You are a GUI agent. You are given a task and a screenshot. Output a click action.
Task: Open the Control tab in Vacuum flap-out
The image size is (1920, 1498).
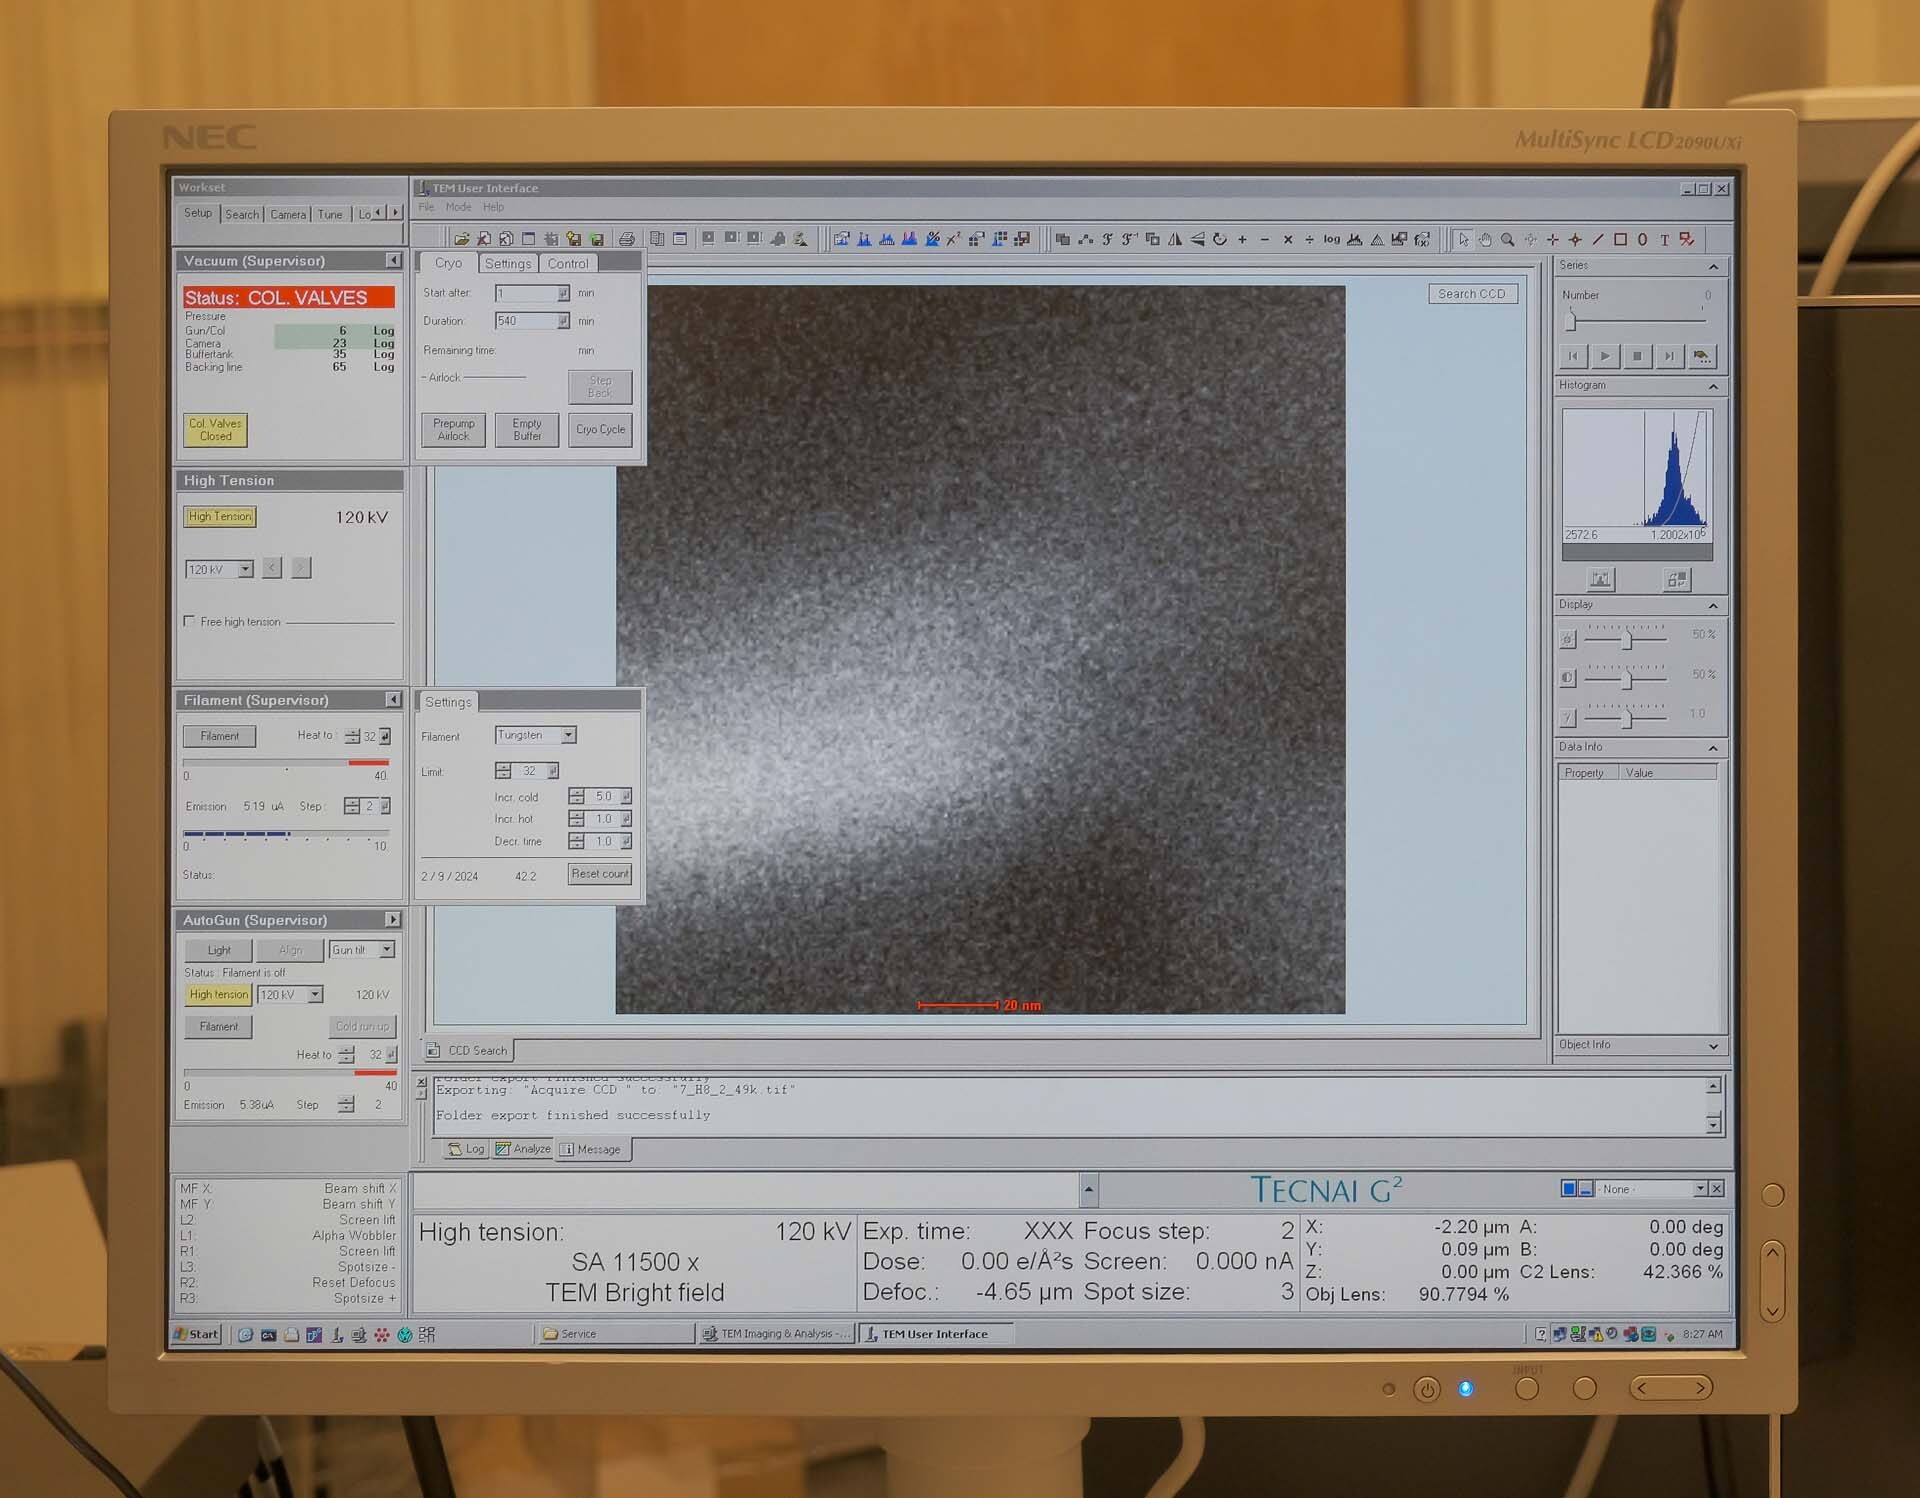[568, 264]
